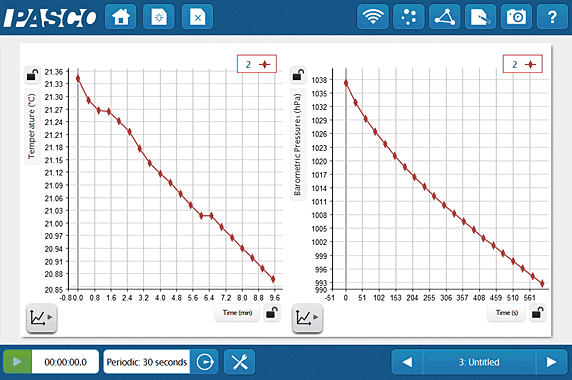
Task: Select the Time (s) axis label
Action: (x=506, y=313)
